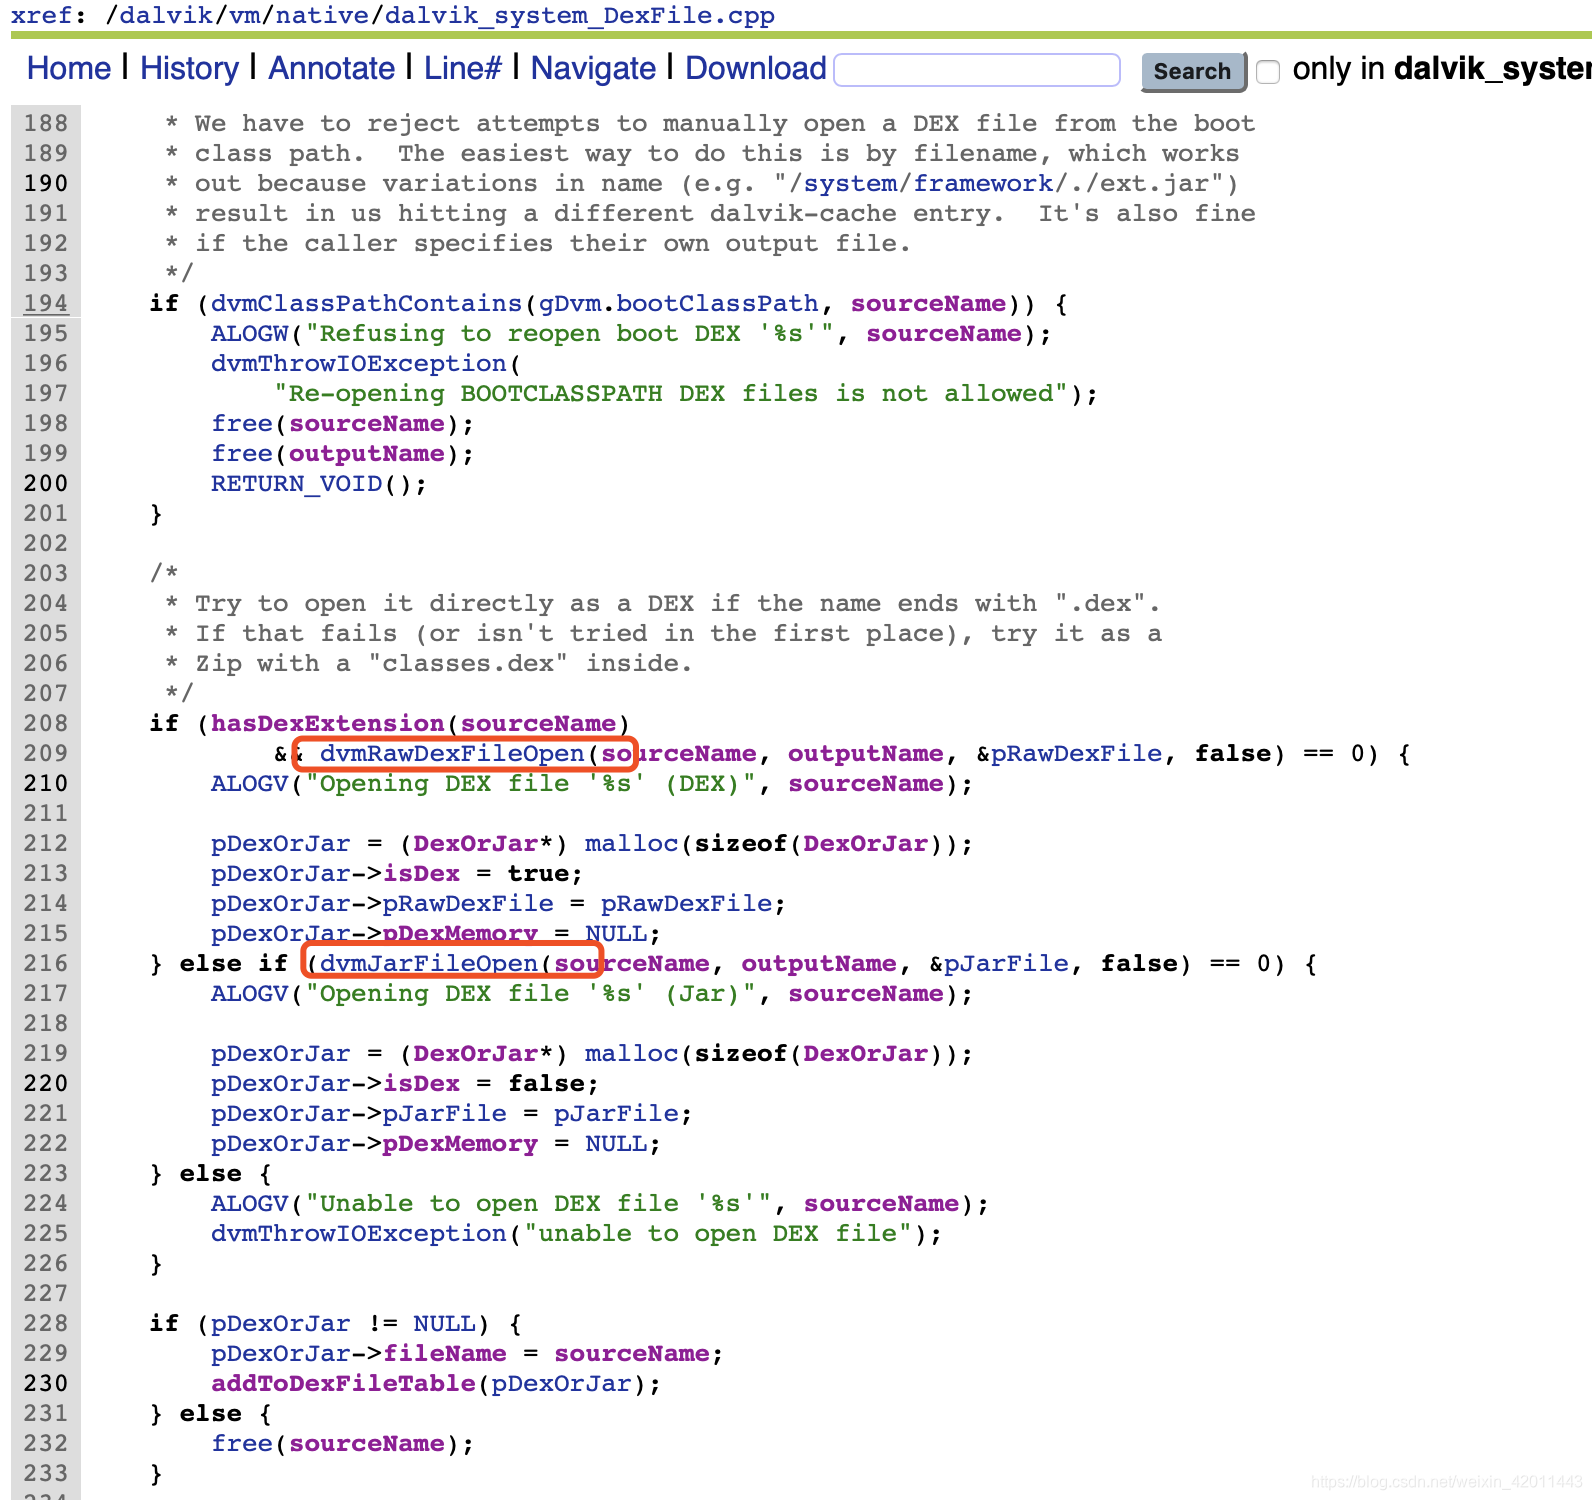
Task: Click ALOGV on line 224
Action: pyautogui.click(x=250, y=1203)
